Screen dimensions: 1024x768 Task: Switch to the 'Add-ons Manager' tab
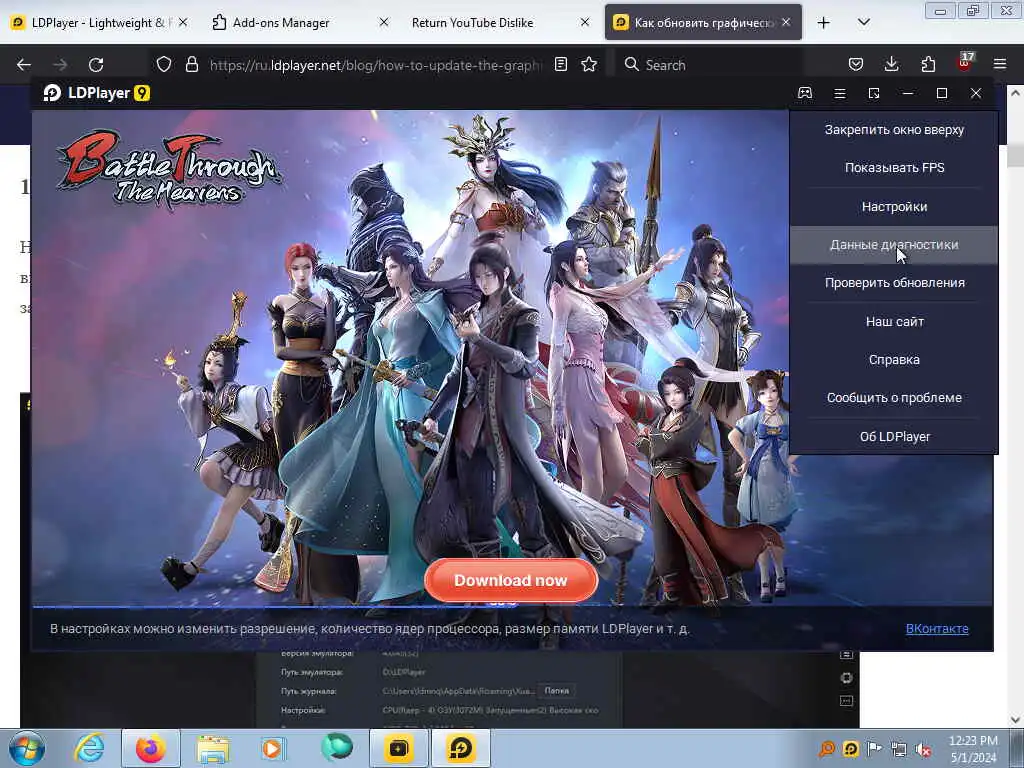click(281, 23)
